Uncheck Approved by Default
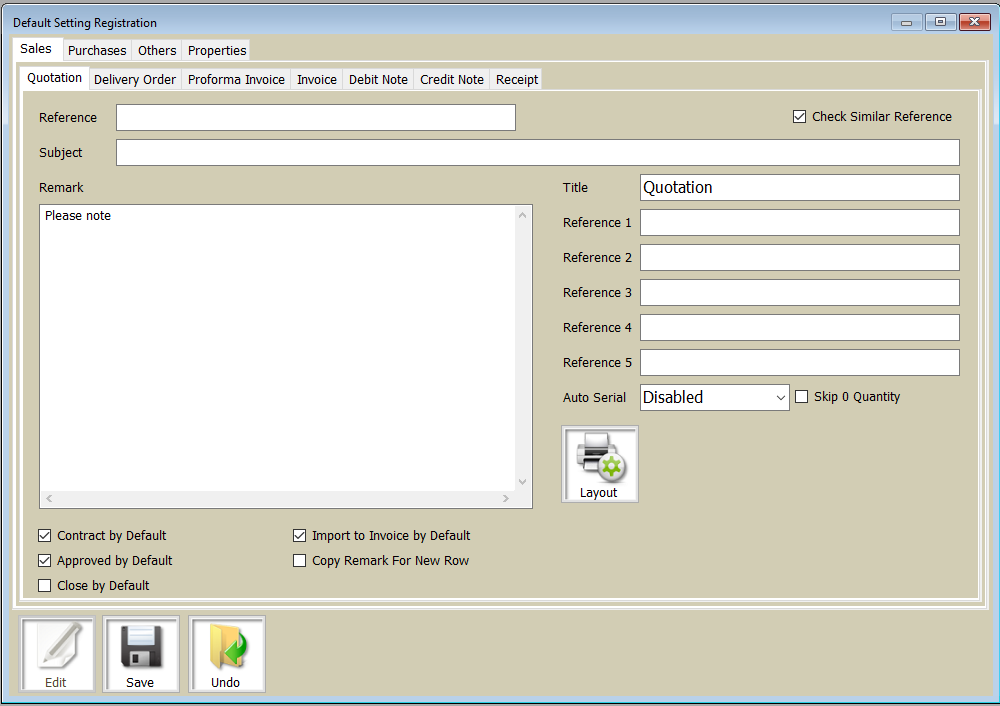 pyautogui.click(x=45, y=561)
